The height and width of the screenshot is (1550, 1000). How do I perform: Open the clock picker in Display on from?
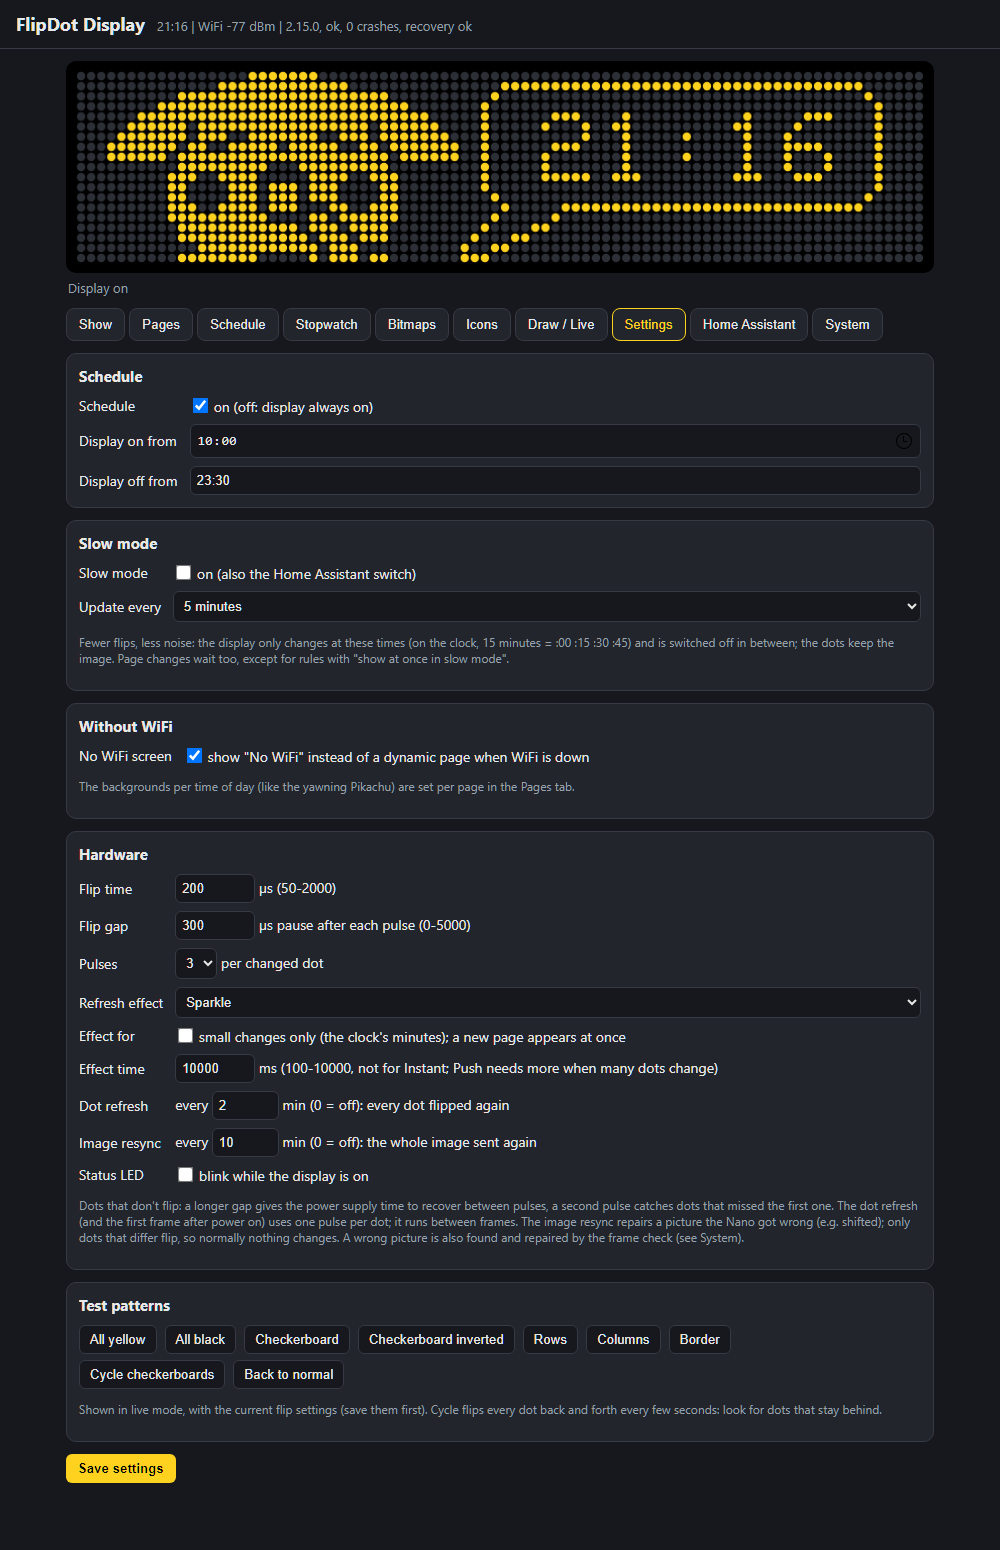(903, 441)
